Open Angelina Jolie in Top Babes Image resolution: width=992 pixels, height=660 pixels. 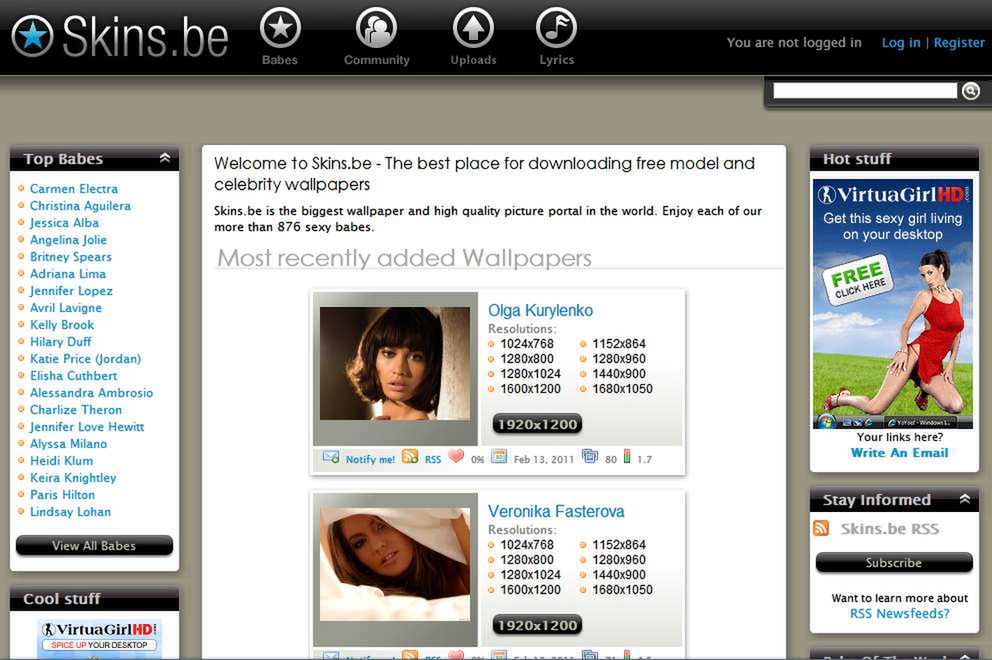click(68, 240)
